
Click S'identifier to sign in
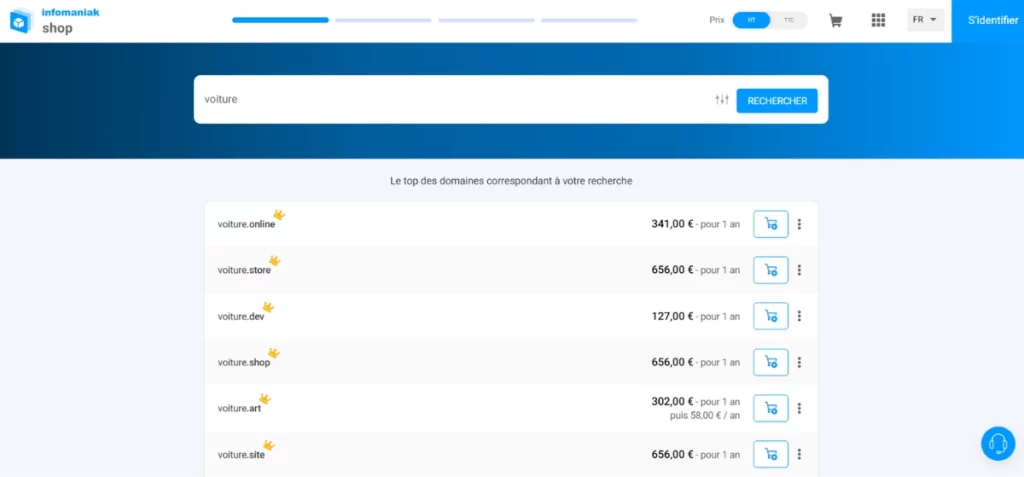[986, 20]
